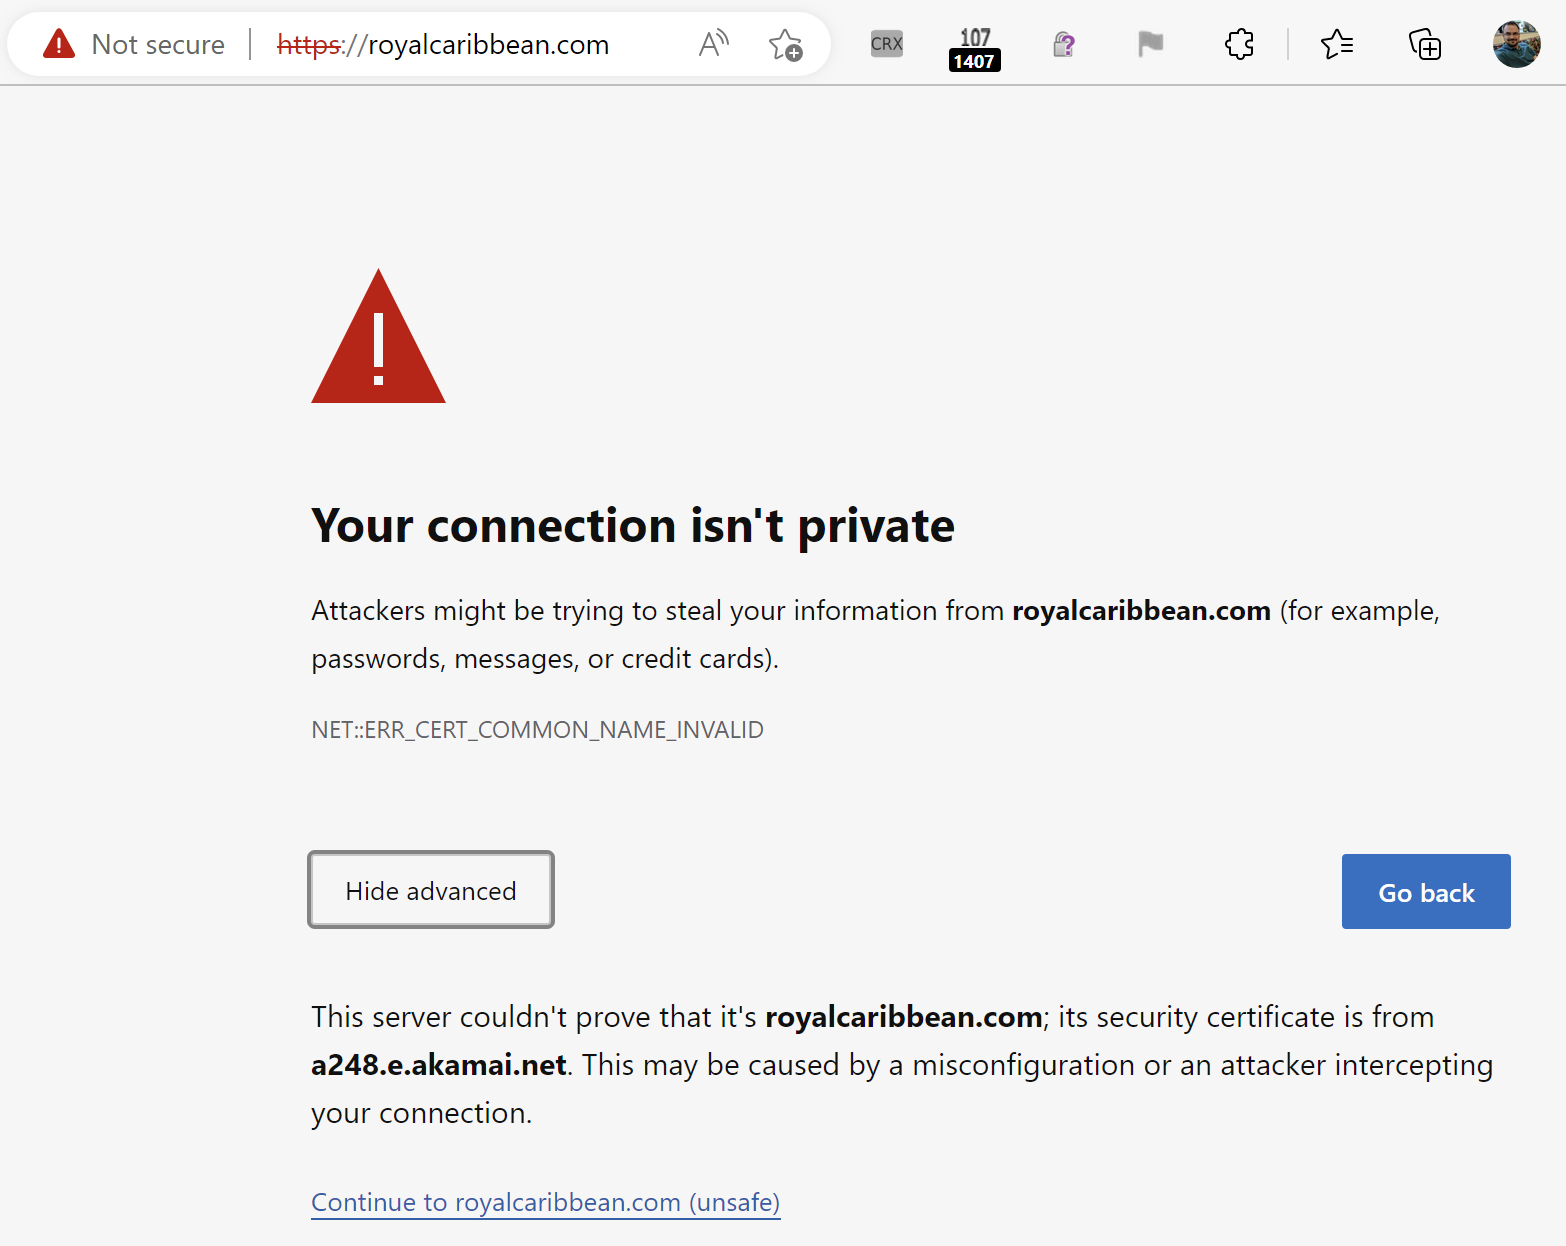
Task: Add this page to favorites with star-plus icon
Action: pos(785,45)
